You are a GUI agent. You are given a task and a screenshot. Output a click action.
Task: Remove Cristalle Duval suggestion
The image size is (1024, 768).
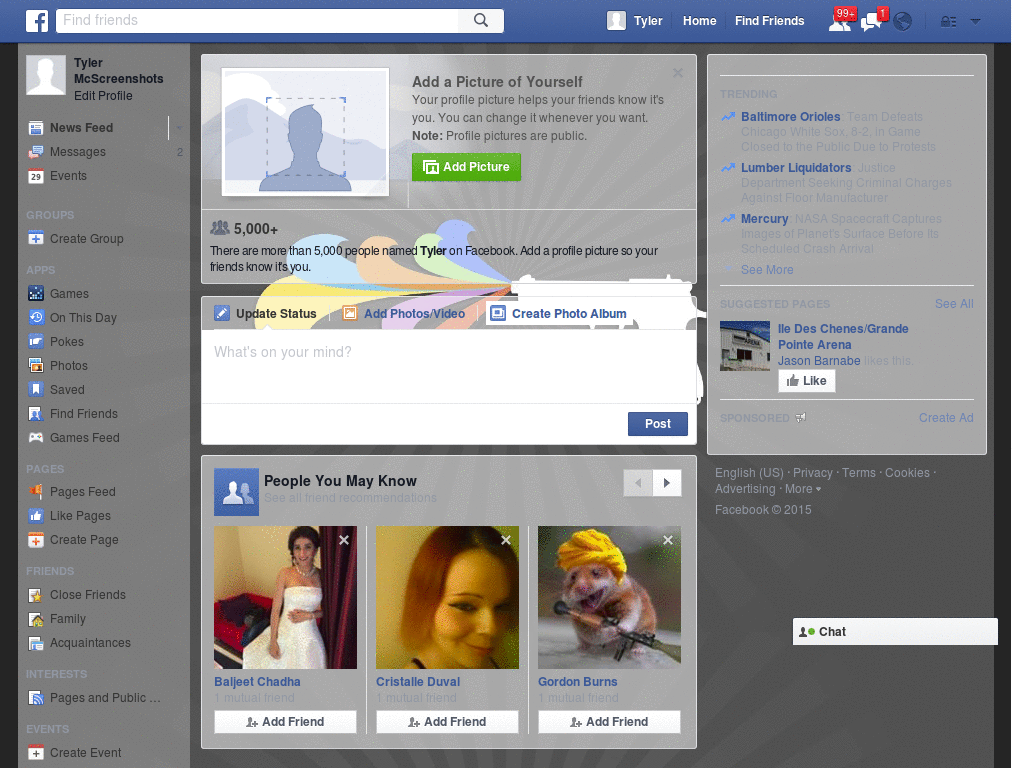pos(505,540)
